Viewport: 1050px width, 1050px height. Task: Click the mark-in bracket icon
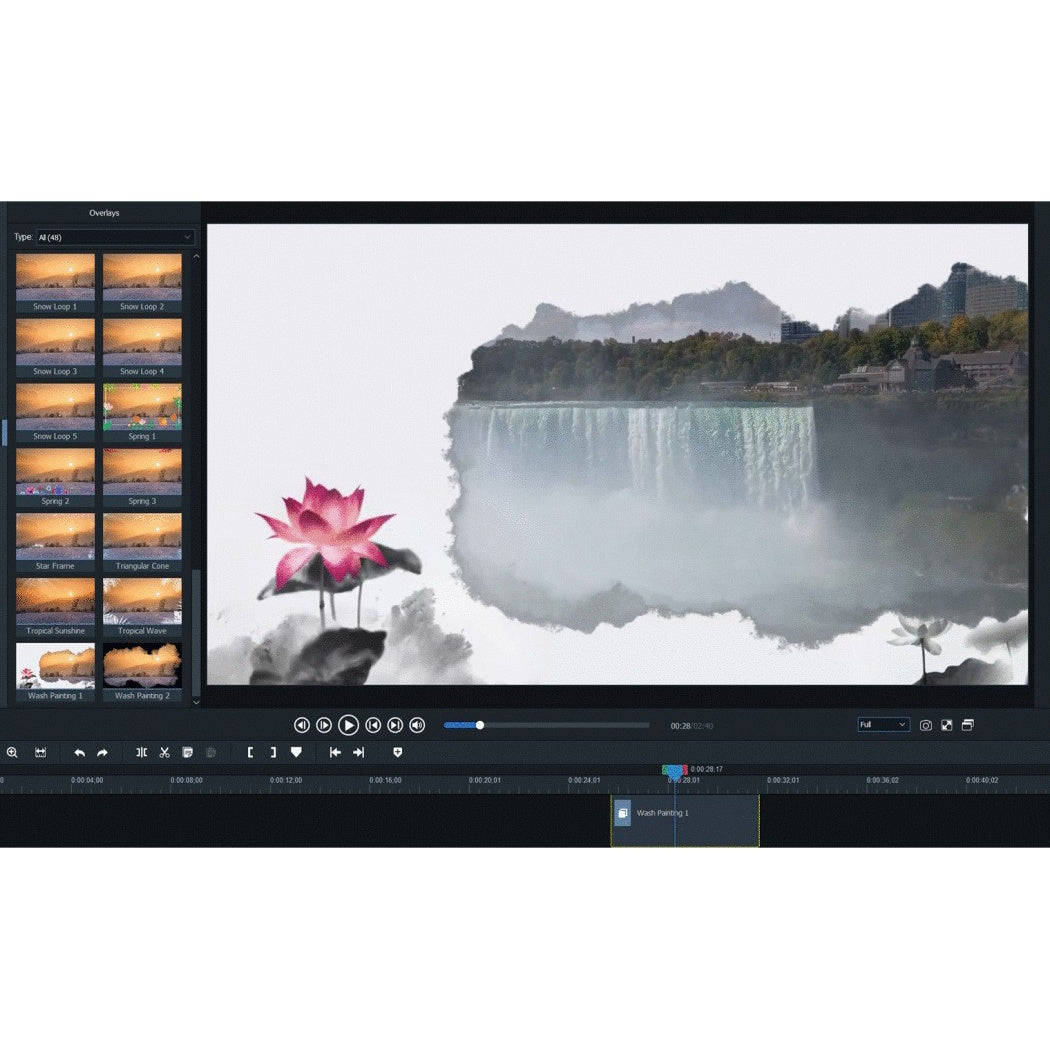pos(250,752)
